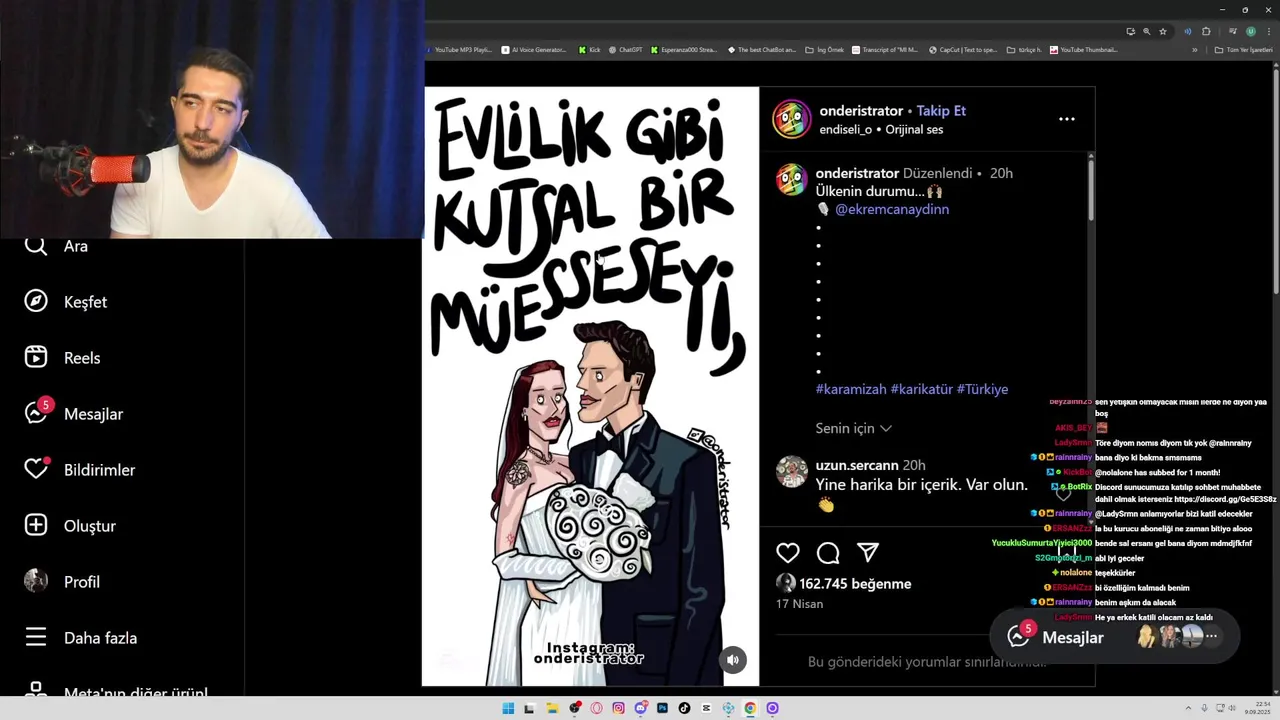Like the post with heart icon

tap(788, 553)
